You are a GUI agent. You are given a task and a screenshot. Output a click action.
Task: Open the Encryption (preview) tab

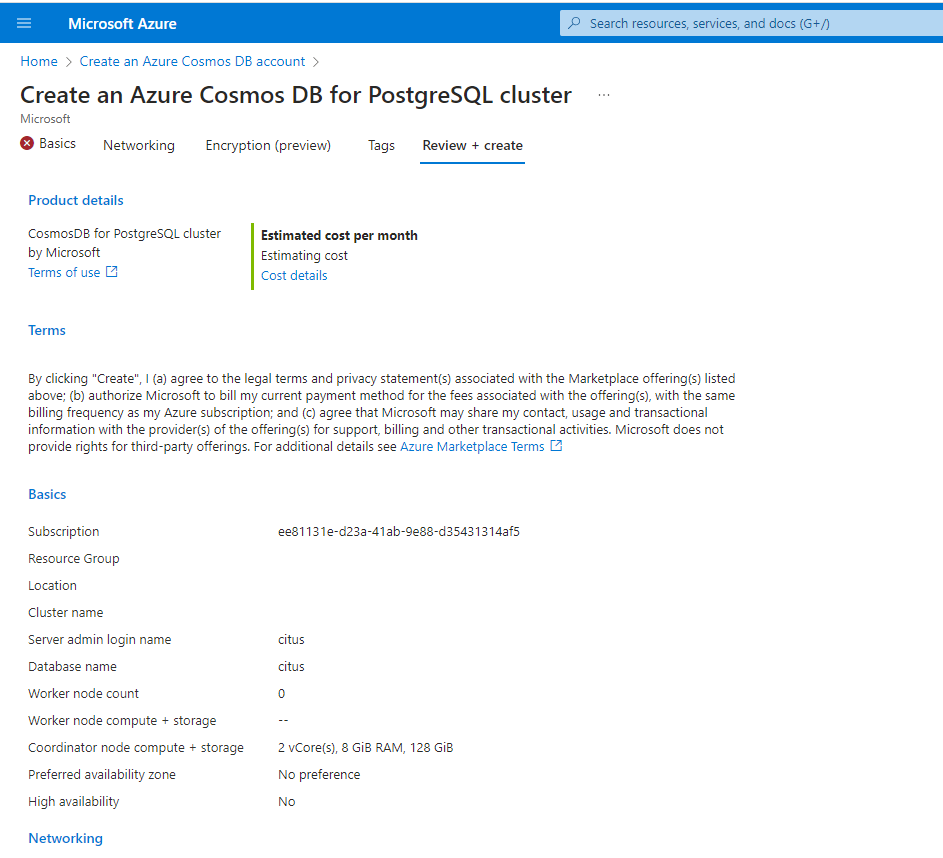tap(268, 145)
